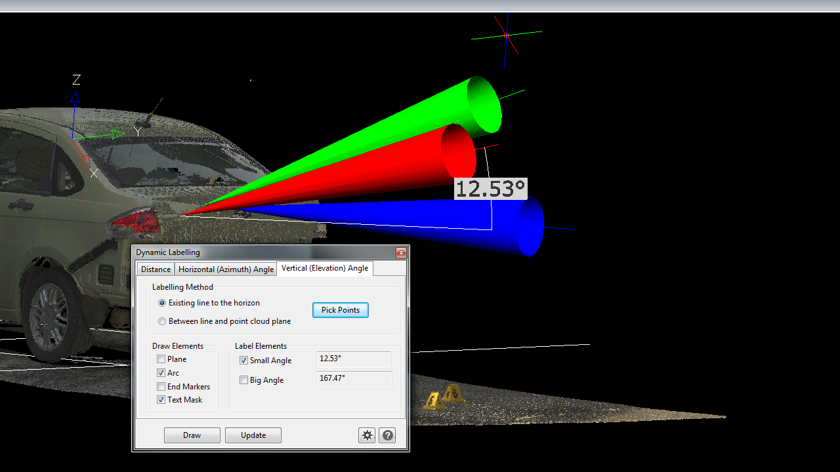The width and height of the screenshot is (840, 472).
Task: Toggle the Text Mask checkbox
Action: click(161, 400)
